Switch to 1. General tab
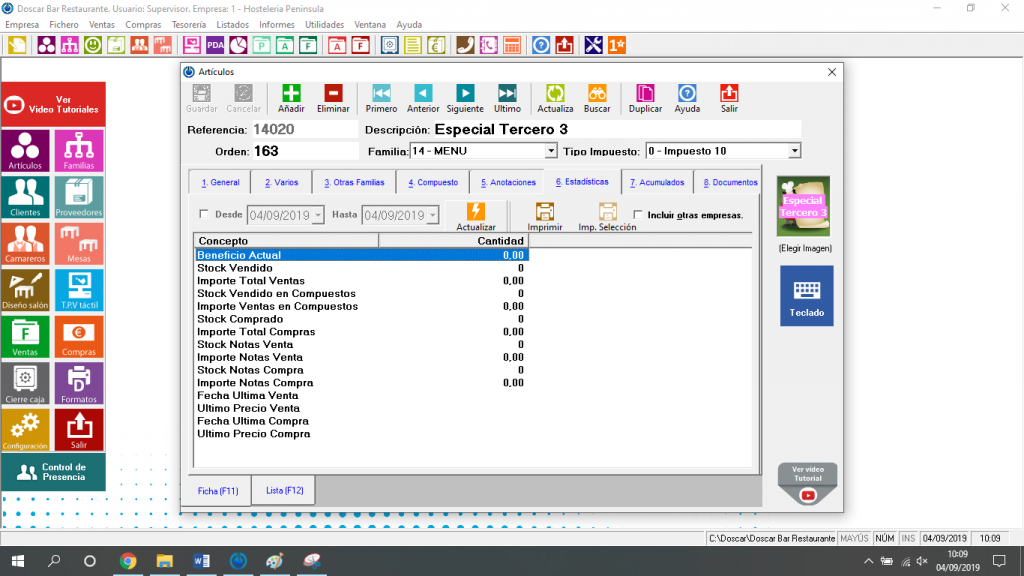Viewport: 1024px width, 576px height. pyautogui.click(x=220, y=182)
